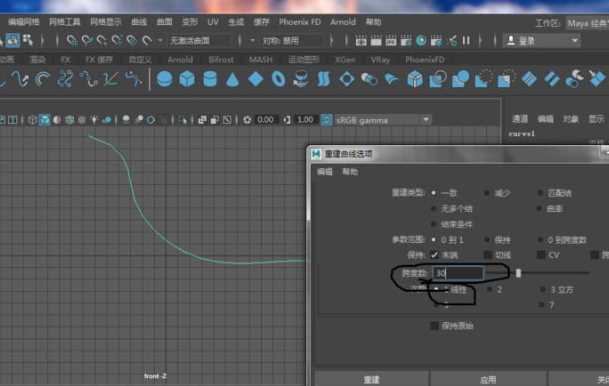Create a NURBS cube from the shelf
The height and width of the screenshot is (386, 609).
click(x=187, y=79)
